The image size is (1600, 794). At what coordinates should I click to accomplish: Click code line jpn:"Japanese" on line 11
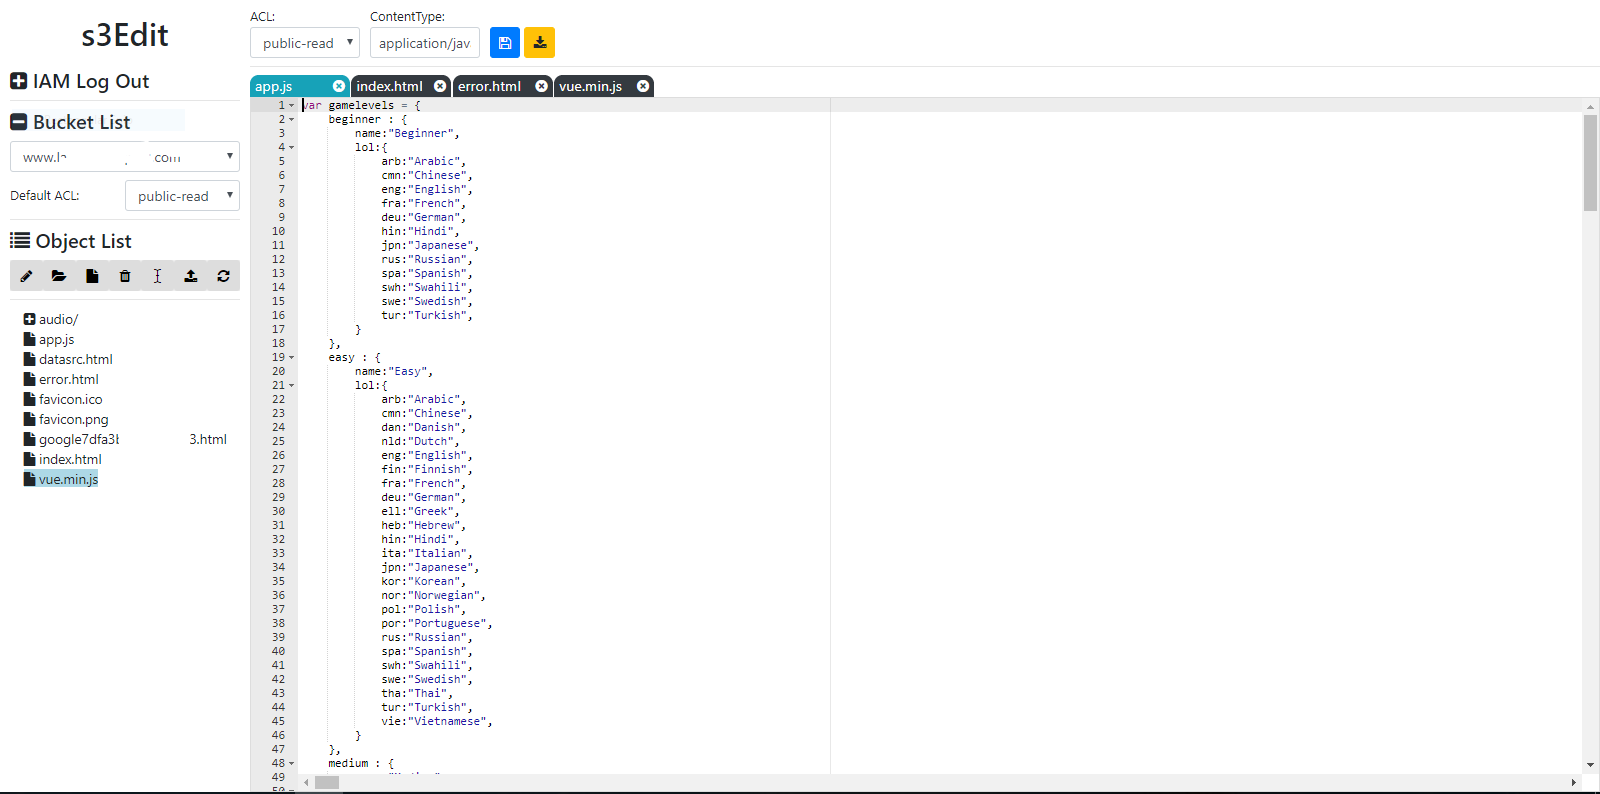click(430, 245)
